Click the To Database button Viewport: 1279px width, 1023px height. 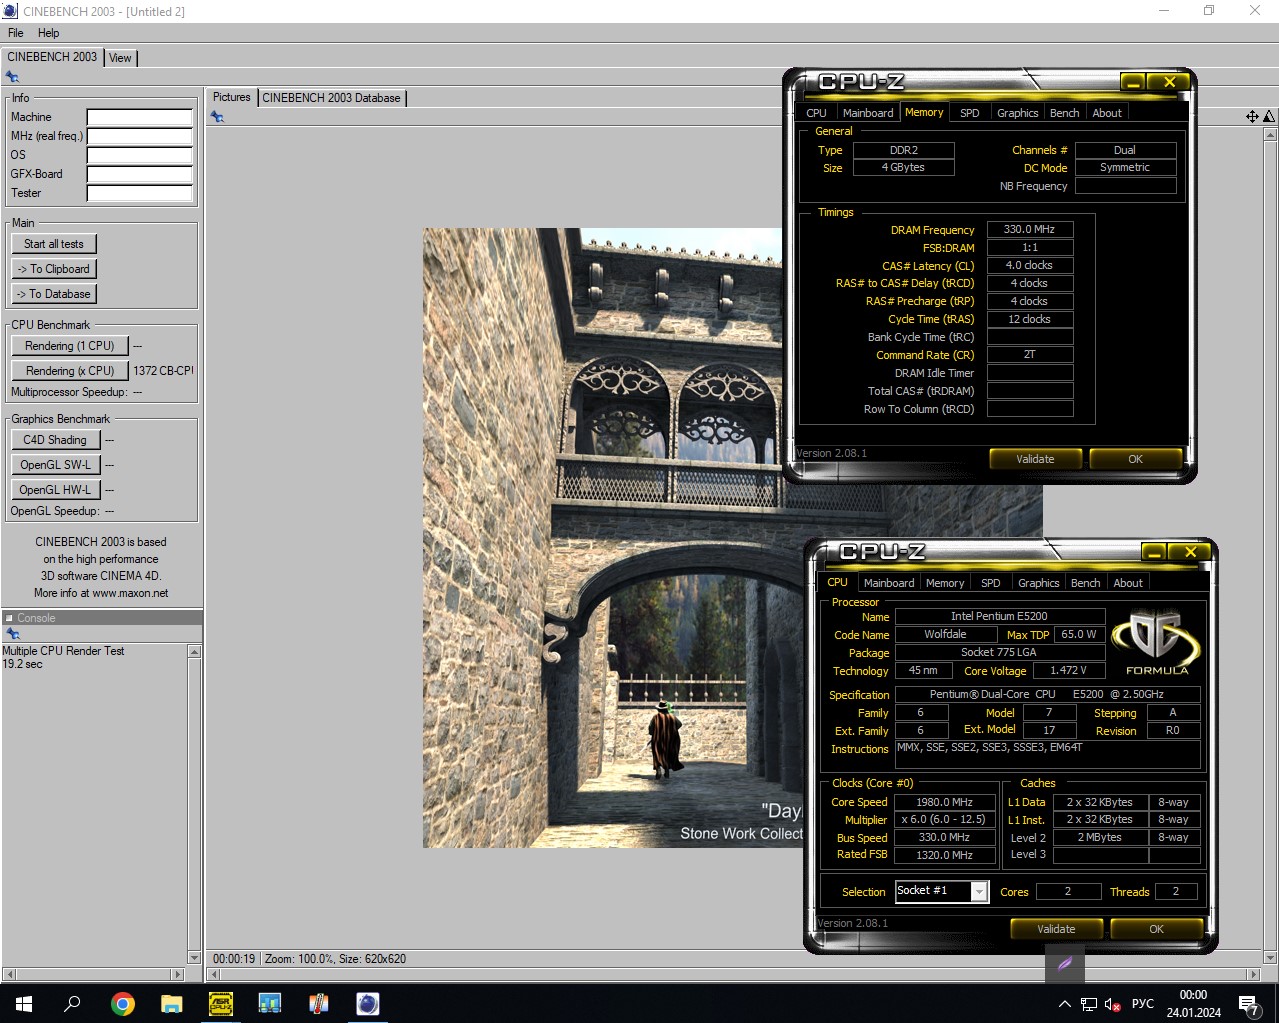[54, 294]
